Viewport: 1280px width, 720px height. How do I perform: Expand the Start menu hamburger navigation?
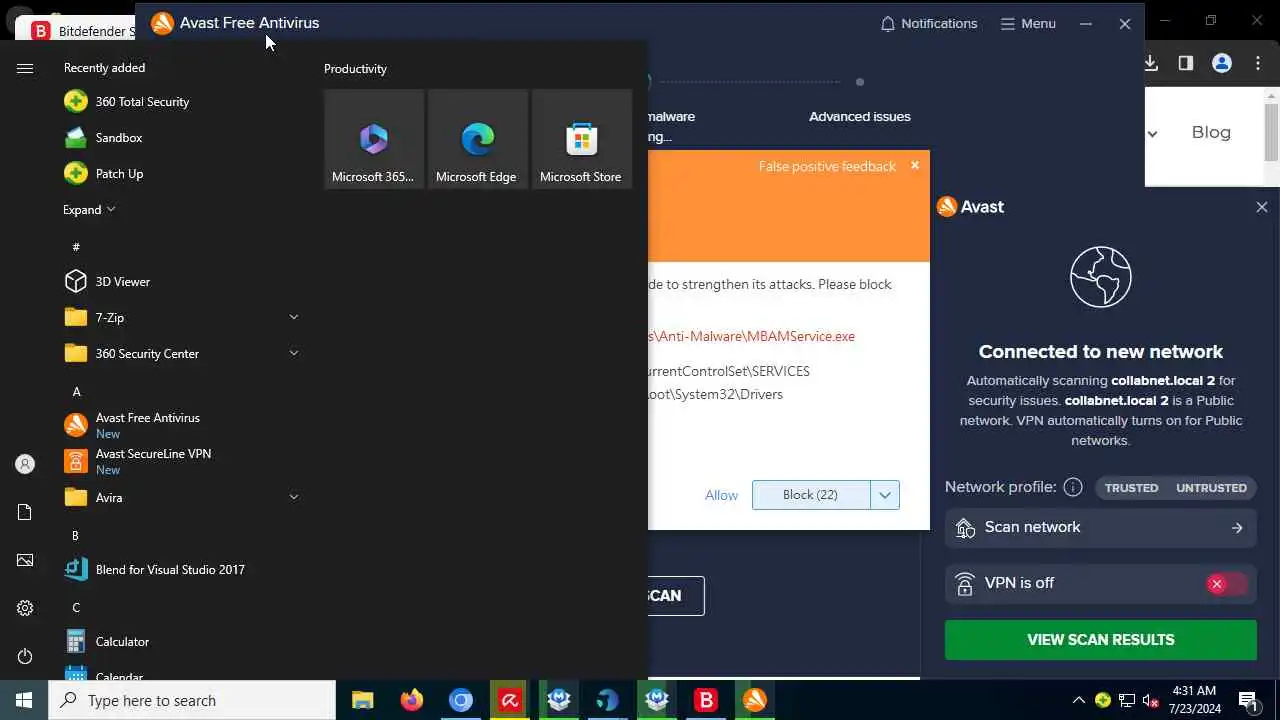pyautogui.click(x=25, y=68)
